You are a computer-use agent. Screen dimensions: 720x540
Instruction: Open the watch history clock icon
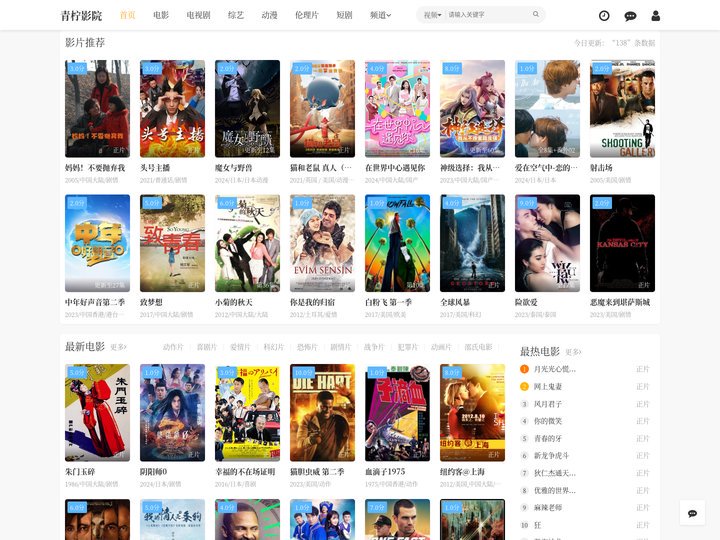point(604,16)
